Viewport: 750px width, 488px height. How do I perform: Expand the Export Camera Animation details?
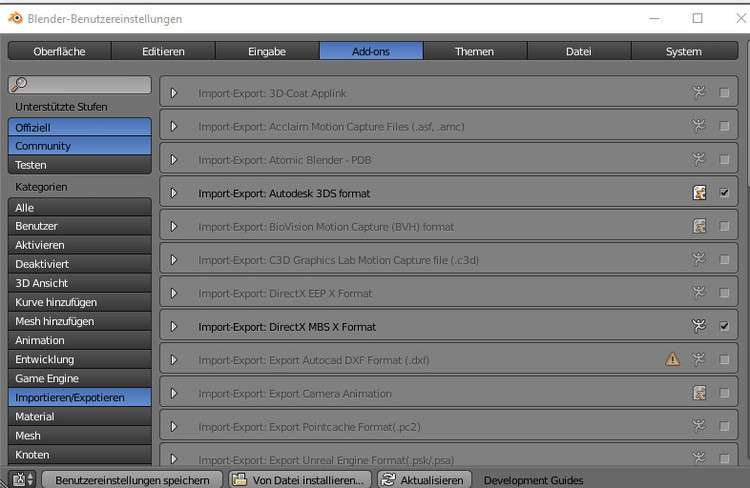click(174, 393)
